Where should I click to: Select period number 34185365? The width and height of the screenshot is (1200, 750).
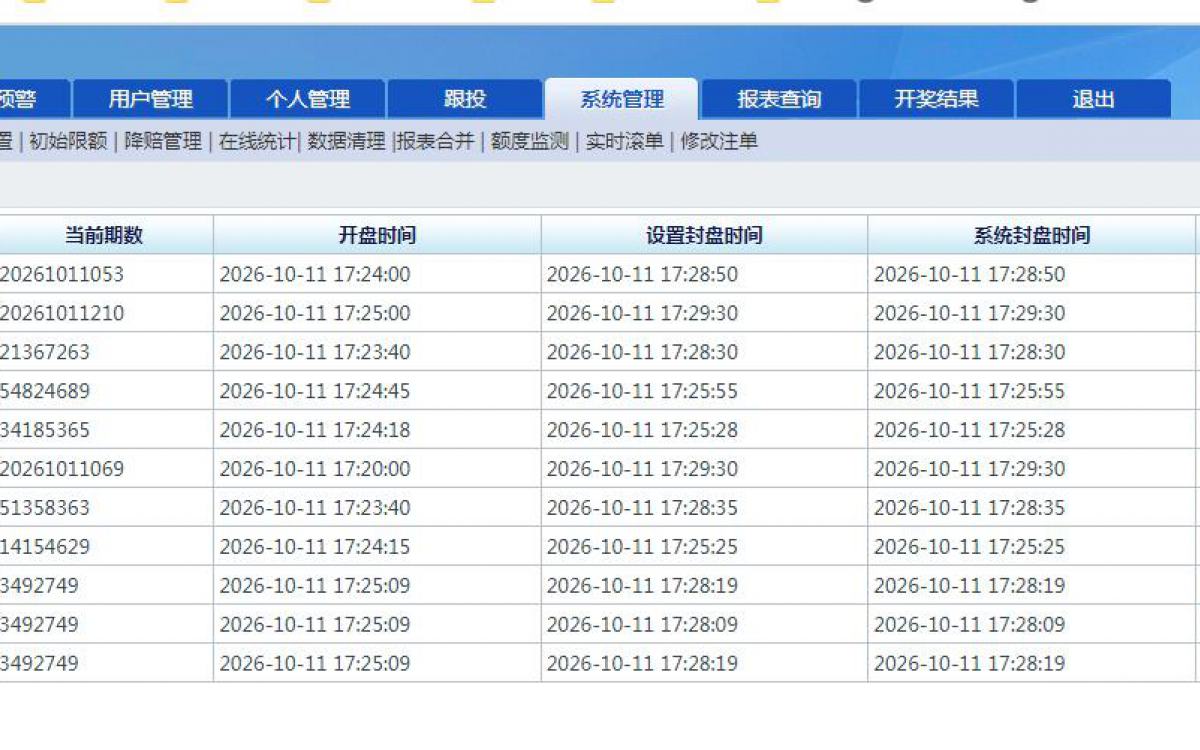45,430
